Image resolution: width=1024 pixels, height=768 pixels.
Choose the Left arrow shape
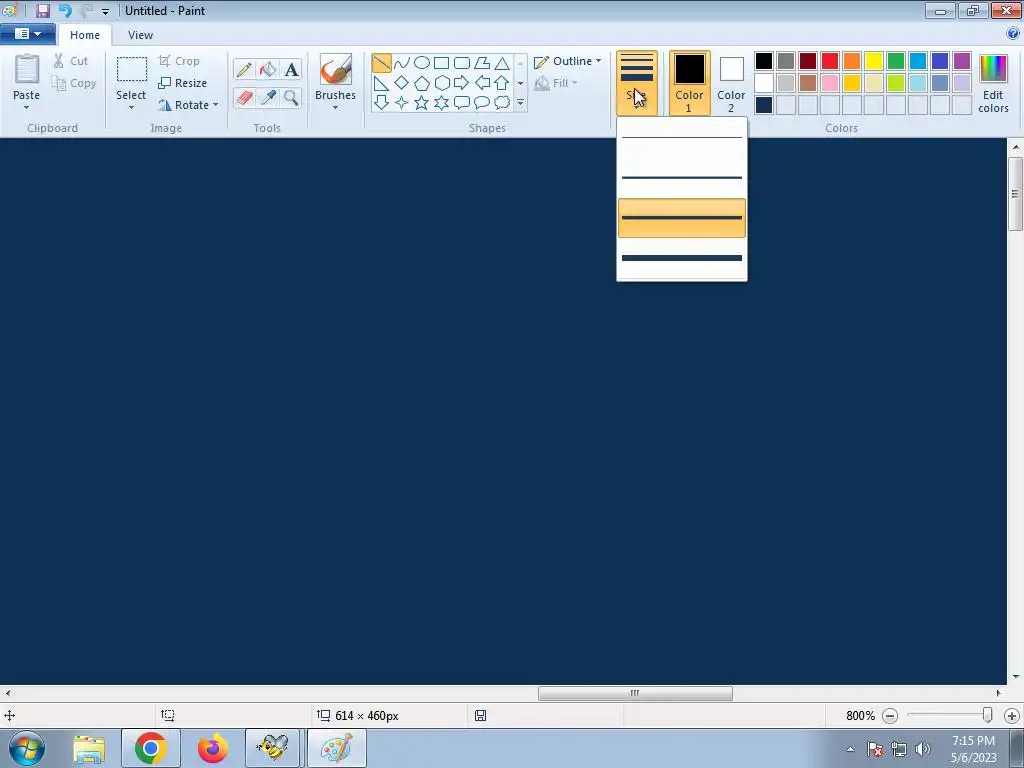tap(482, 83)
